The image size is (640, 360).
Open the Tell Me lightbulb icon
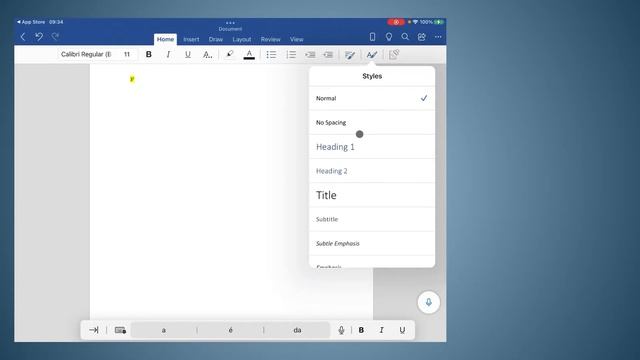[x=389, y=37]
